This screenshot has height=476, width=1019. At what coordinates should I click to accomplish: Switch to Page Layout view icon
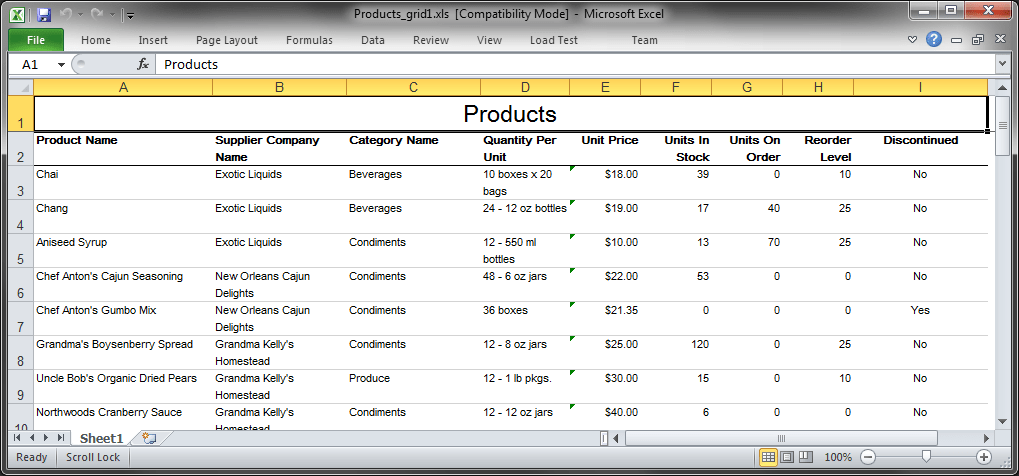pyautogui.click(x=787, y=457)
